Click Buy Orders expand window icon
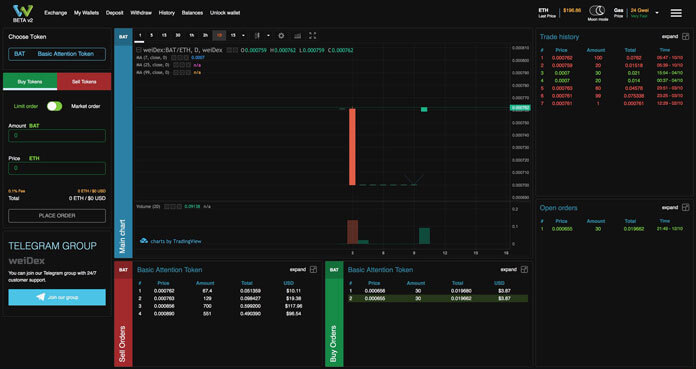The width and height of the screenshot is (696, 369). point(524,270)
